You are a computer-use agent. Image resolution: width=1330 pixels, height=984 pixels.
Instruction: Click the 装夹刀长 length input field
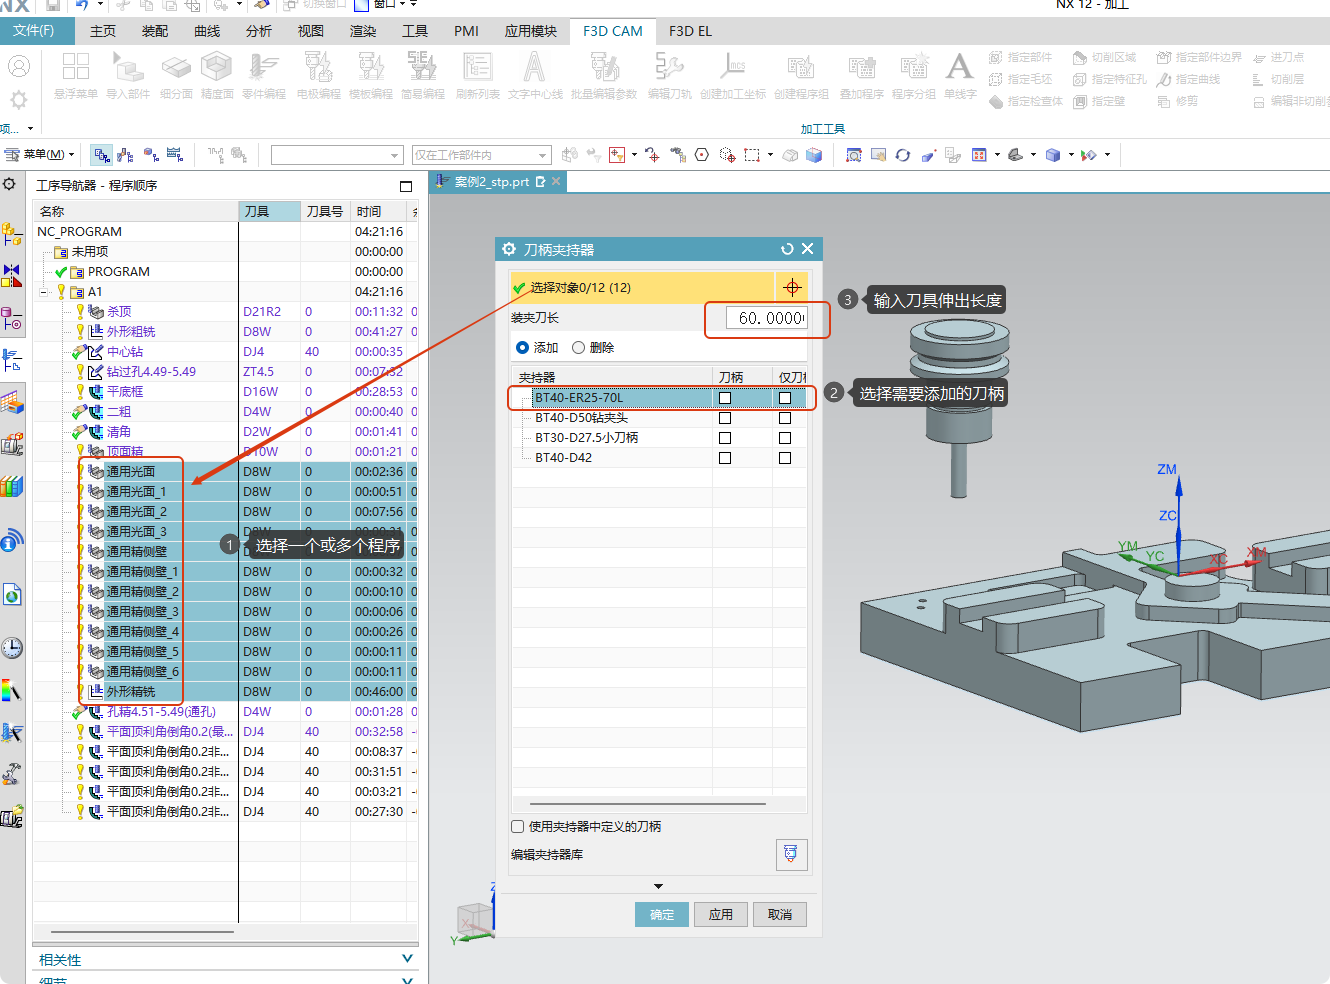point(768,318)
